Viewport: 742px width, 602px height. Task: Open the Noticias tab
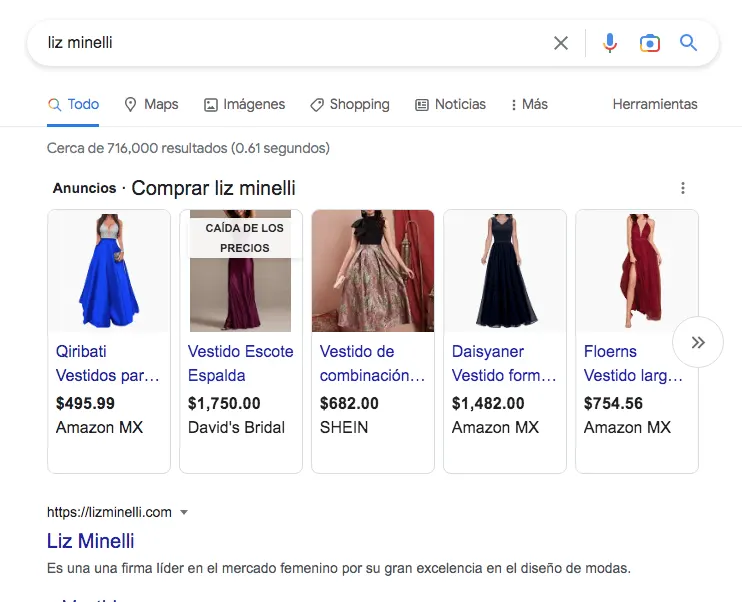coord(450,104)
